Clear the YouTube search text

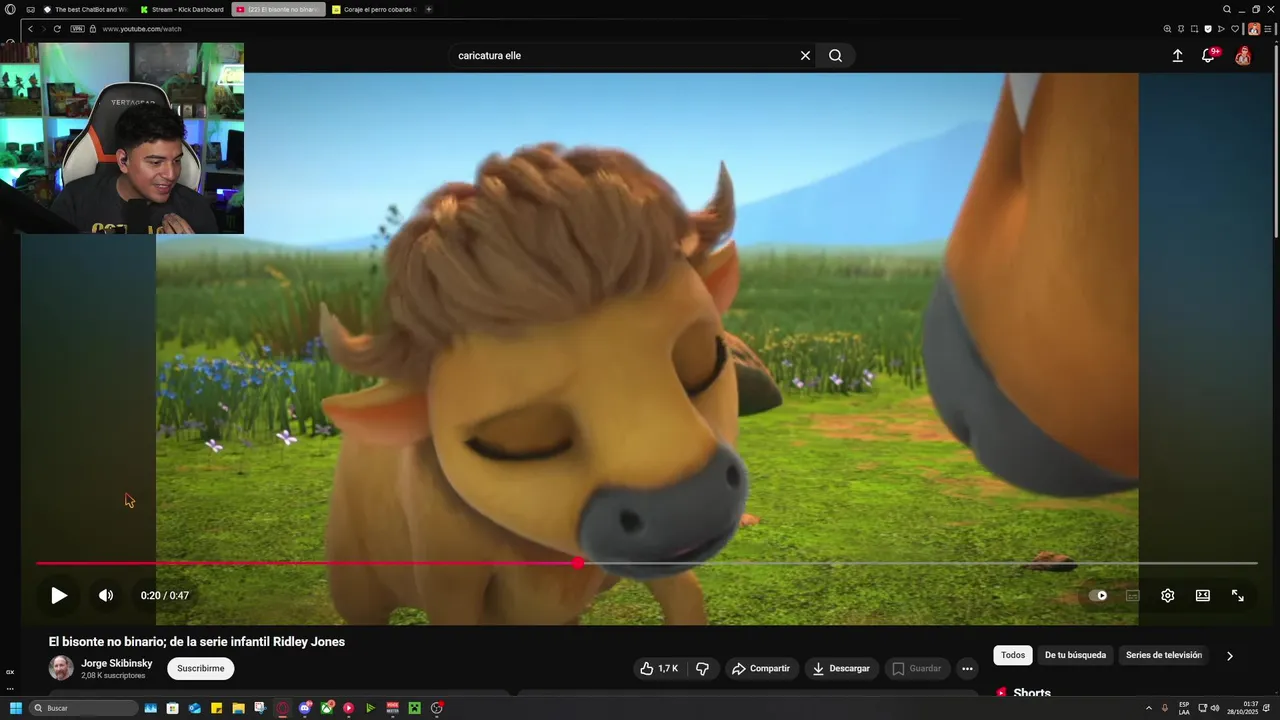[x=805, y=56]
